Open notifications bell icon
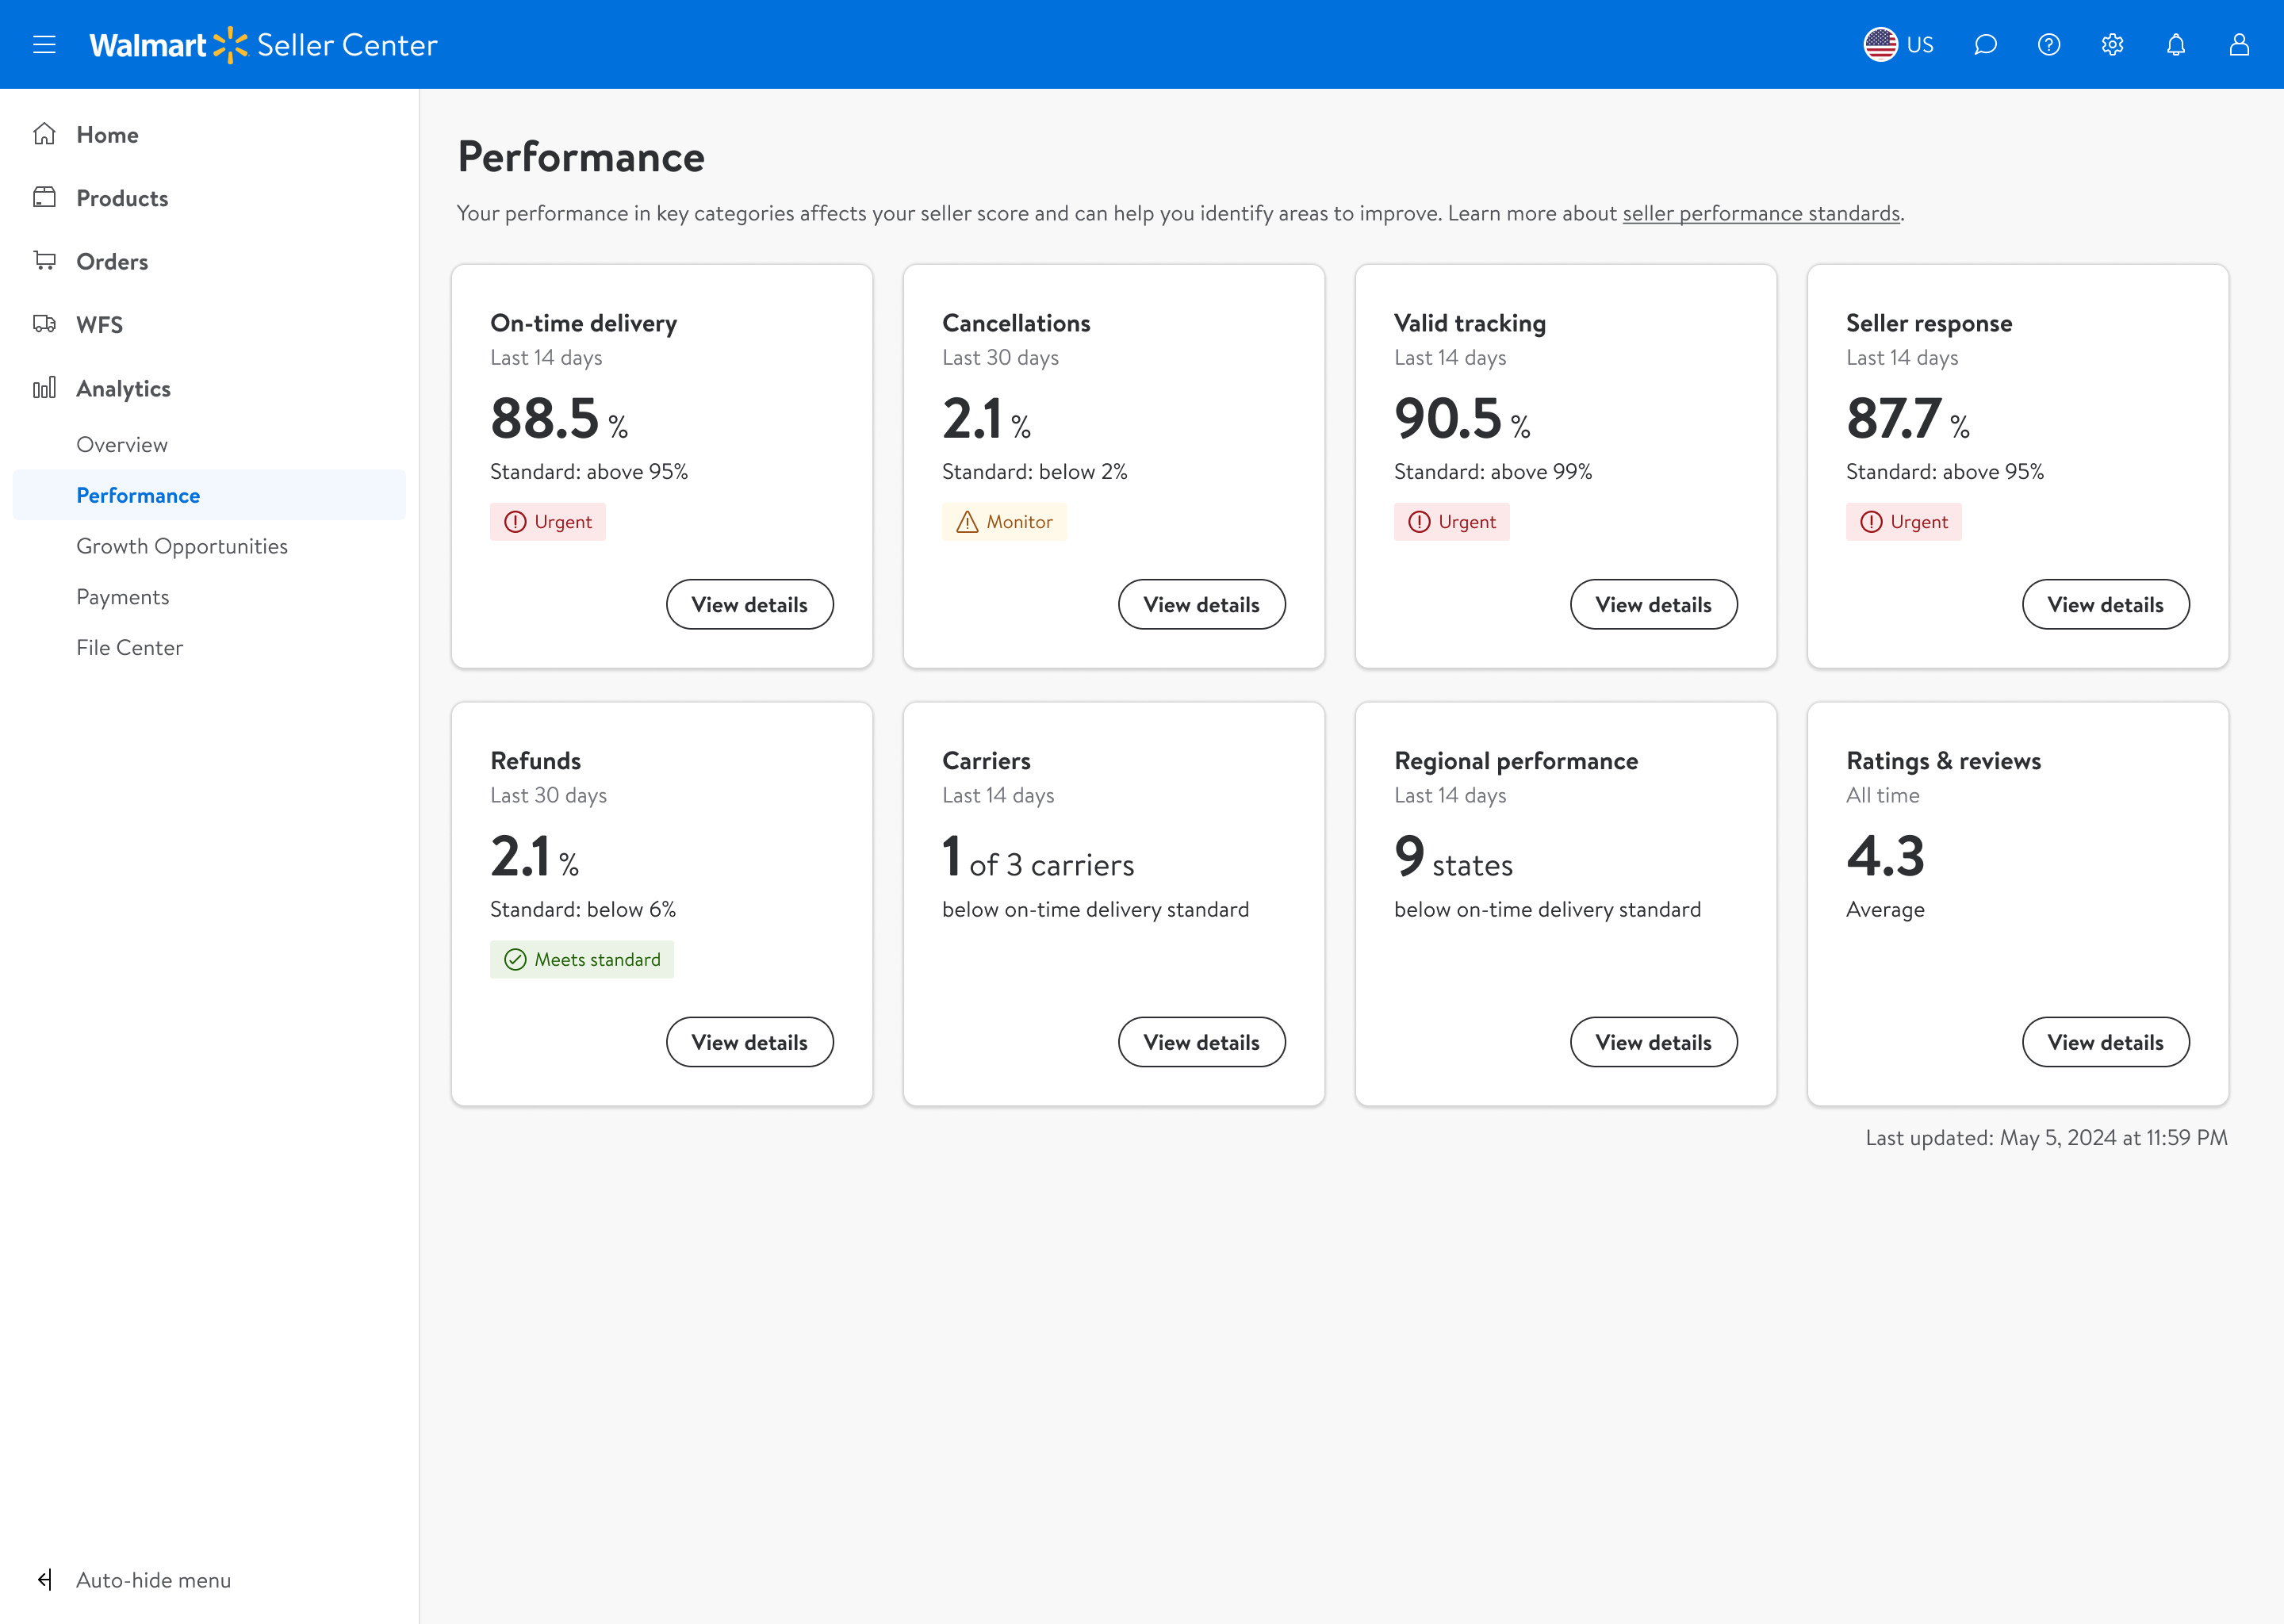Screen dimensions: 2284x1624 tap(2176, 45)
